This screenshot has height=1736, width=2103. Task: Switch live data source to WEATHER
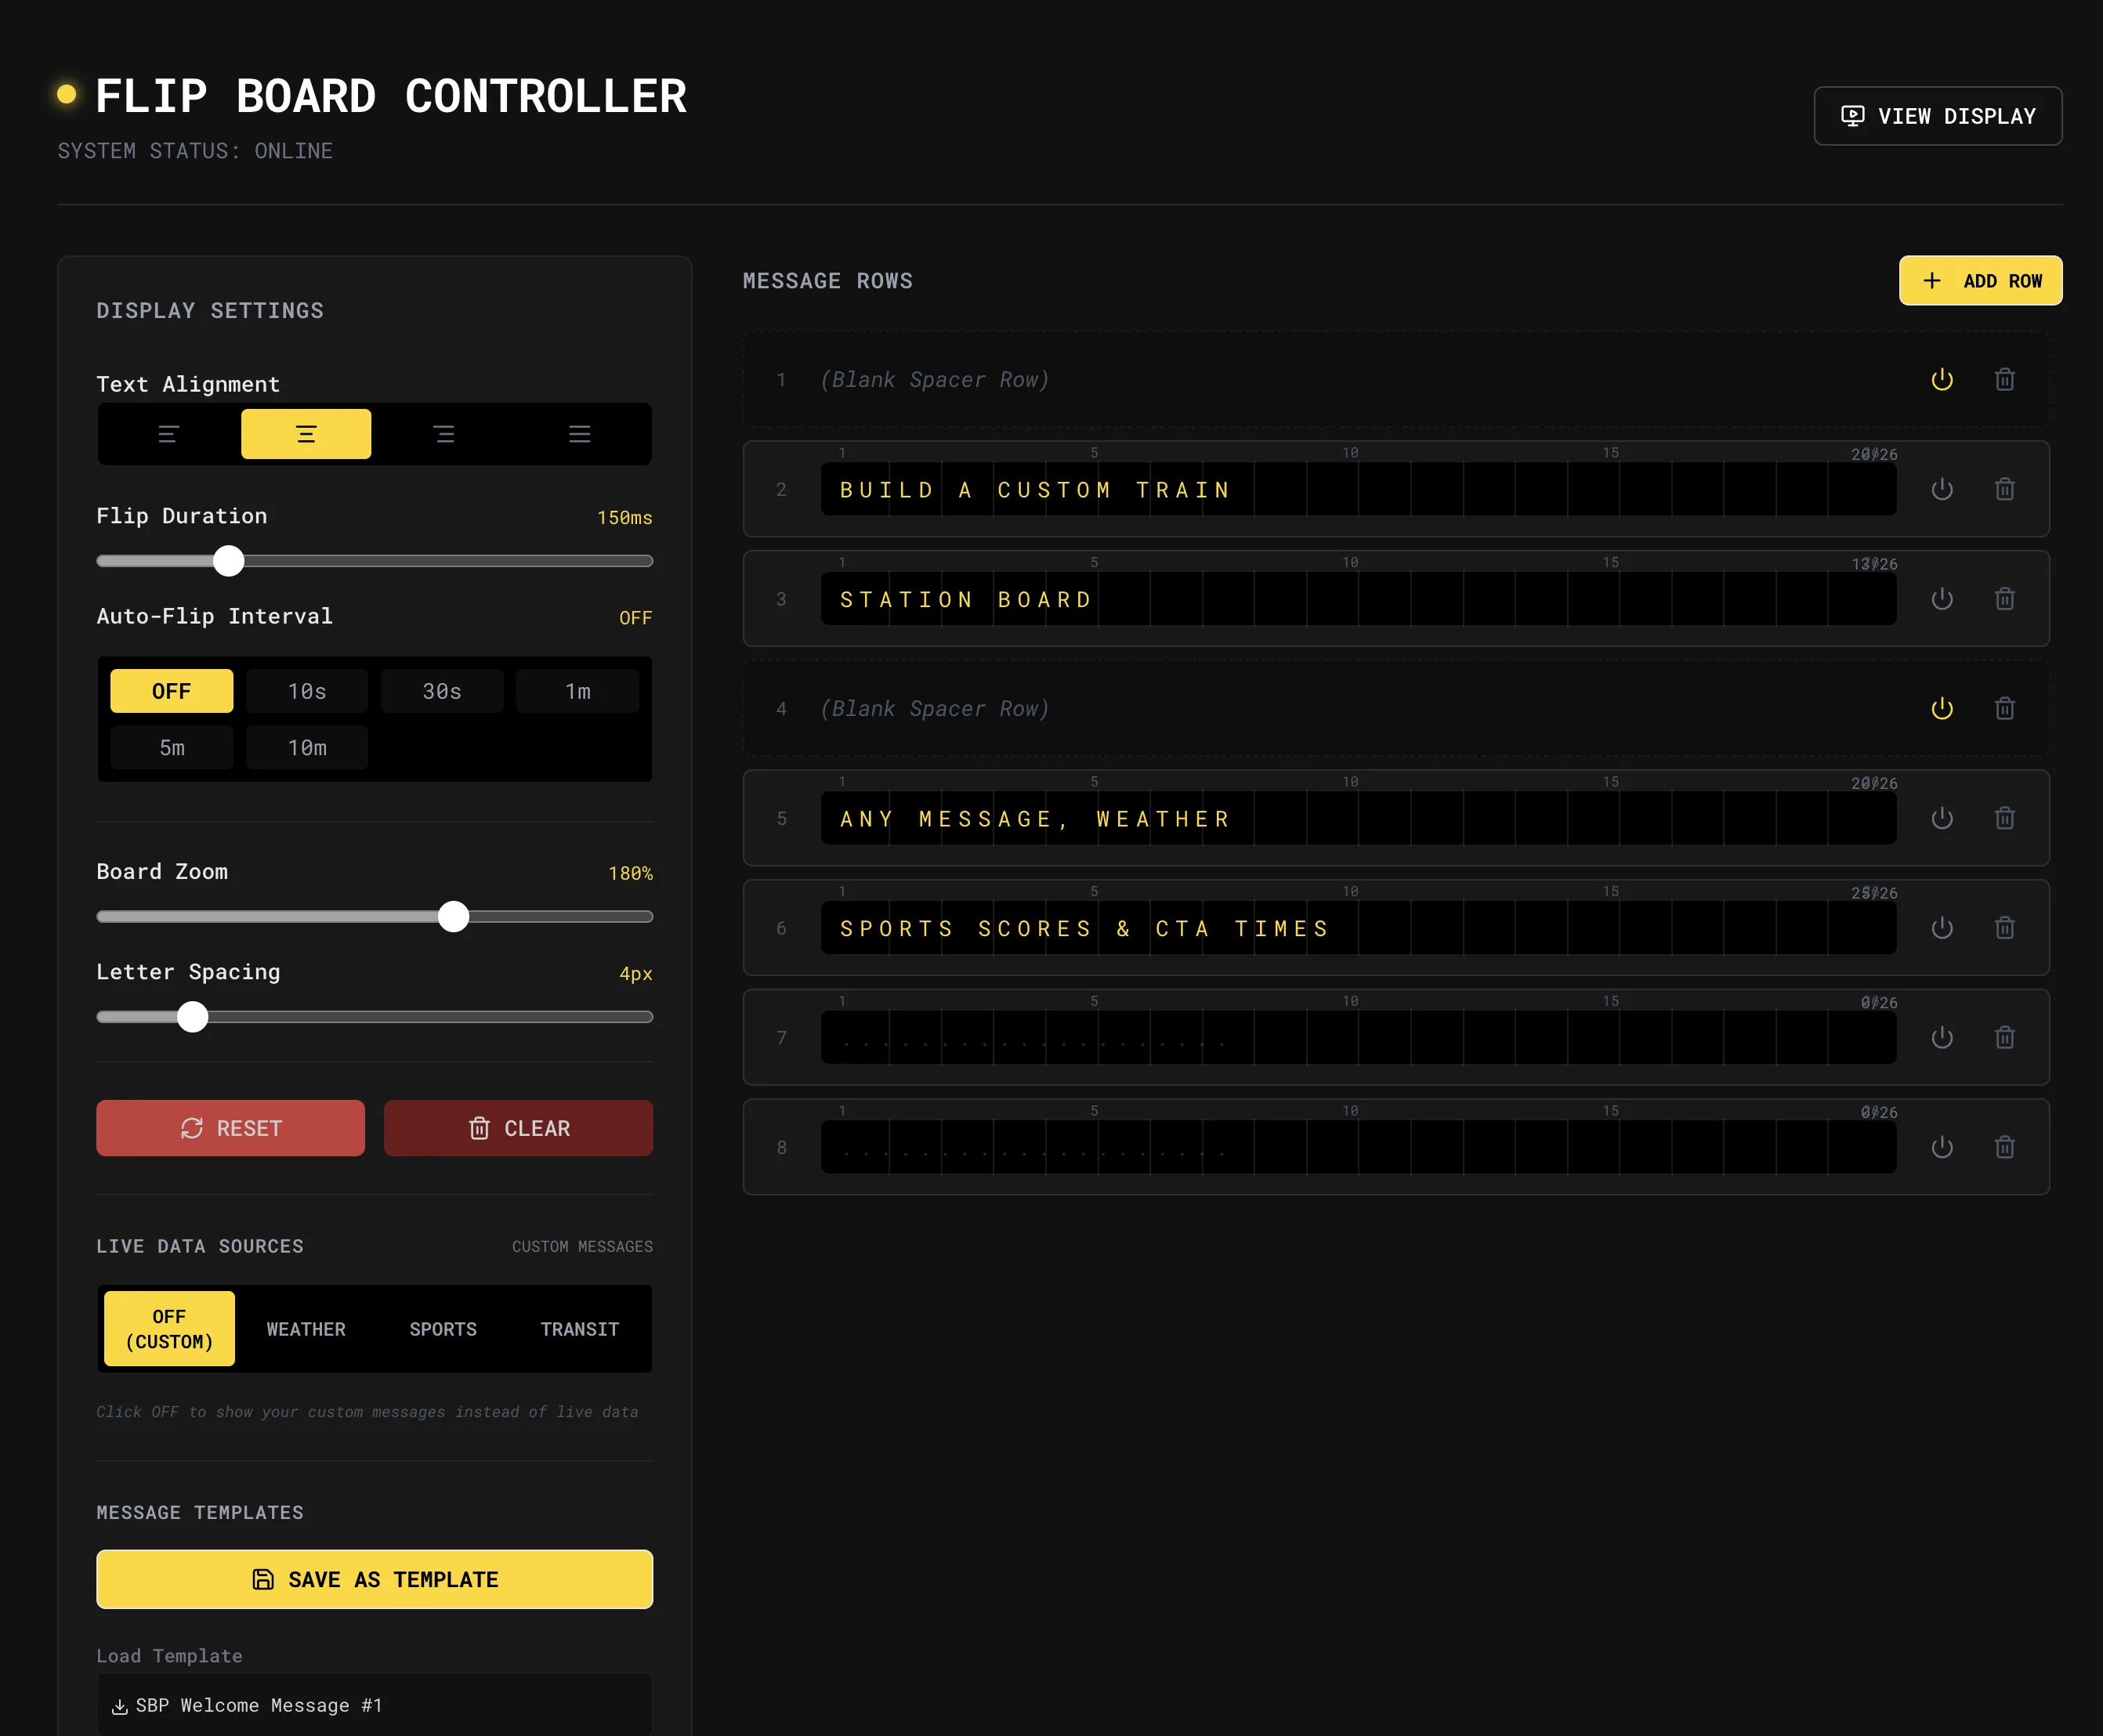point(306,1329)
